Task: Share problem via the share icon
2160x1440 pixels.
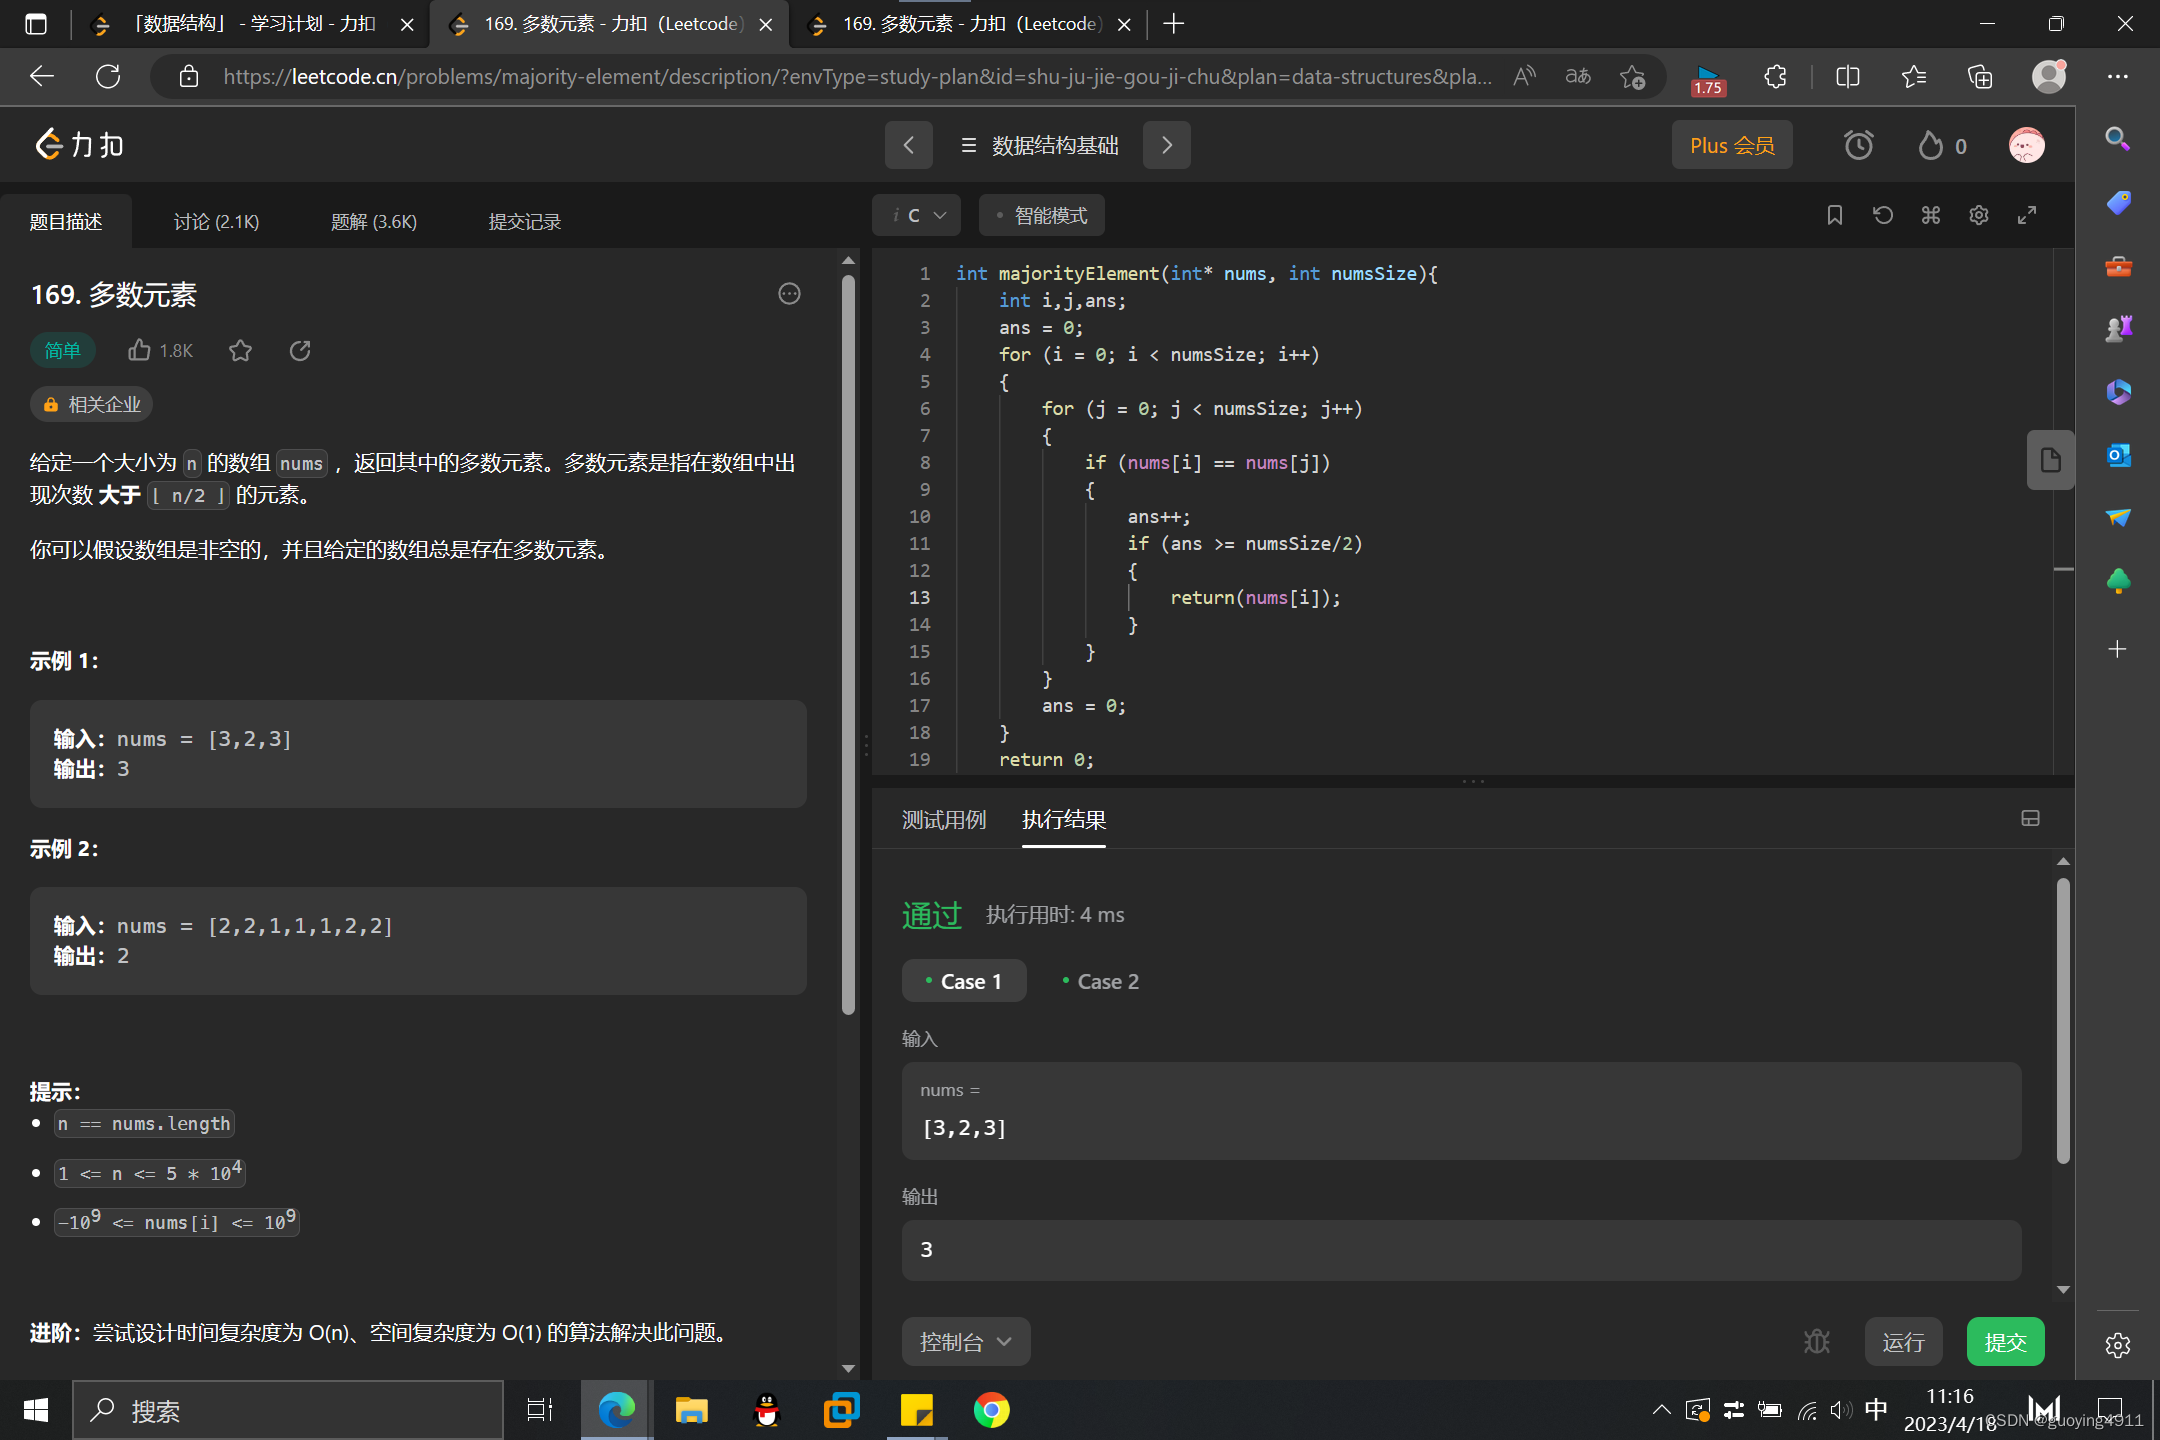Action: [x=300, y=350]
